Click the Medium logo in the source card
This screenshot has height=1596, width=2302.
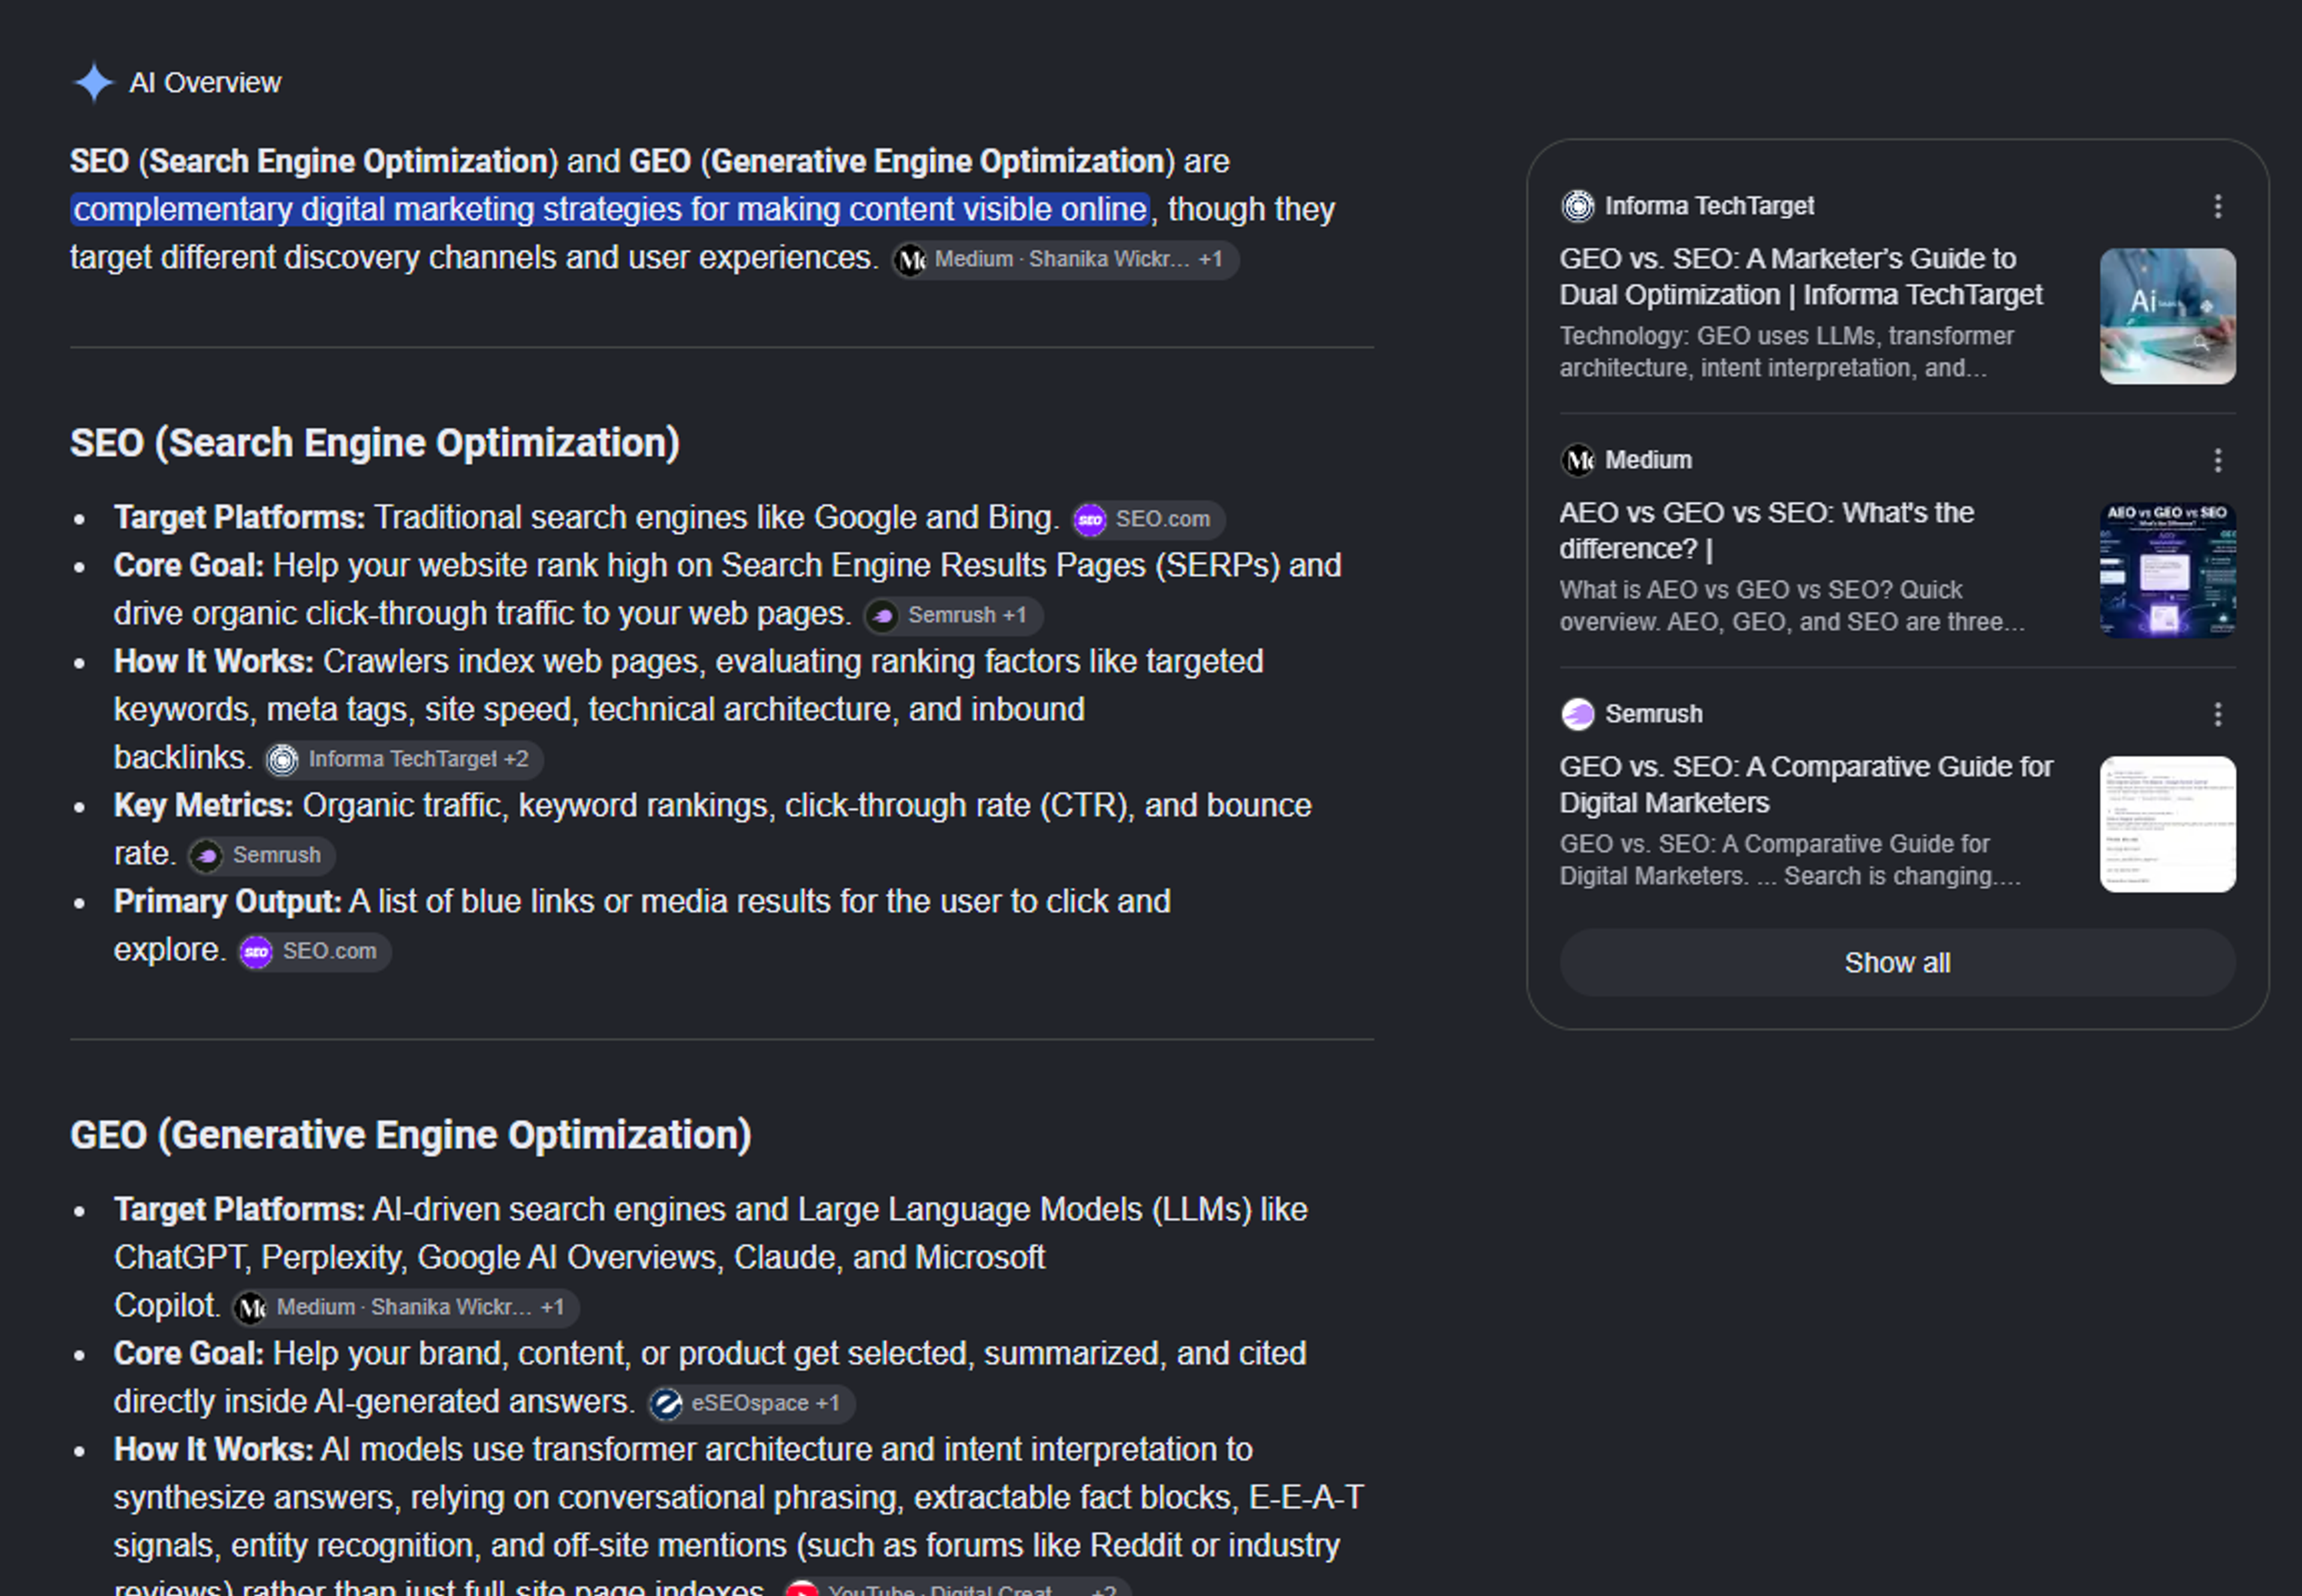click(1578, 461)
